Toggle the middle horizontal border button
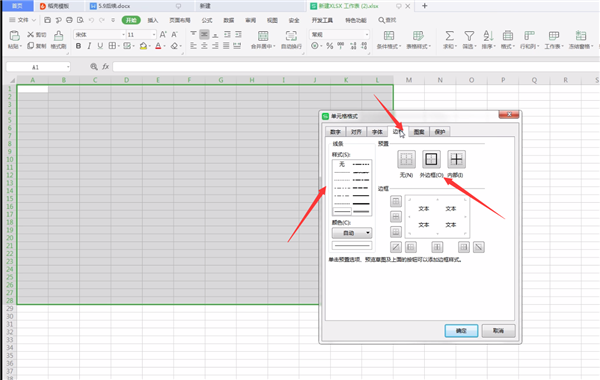The image size is (600, 380). point(396,217)
